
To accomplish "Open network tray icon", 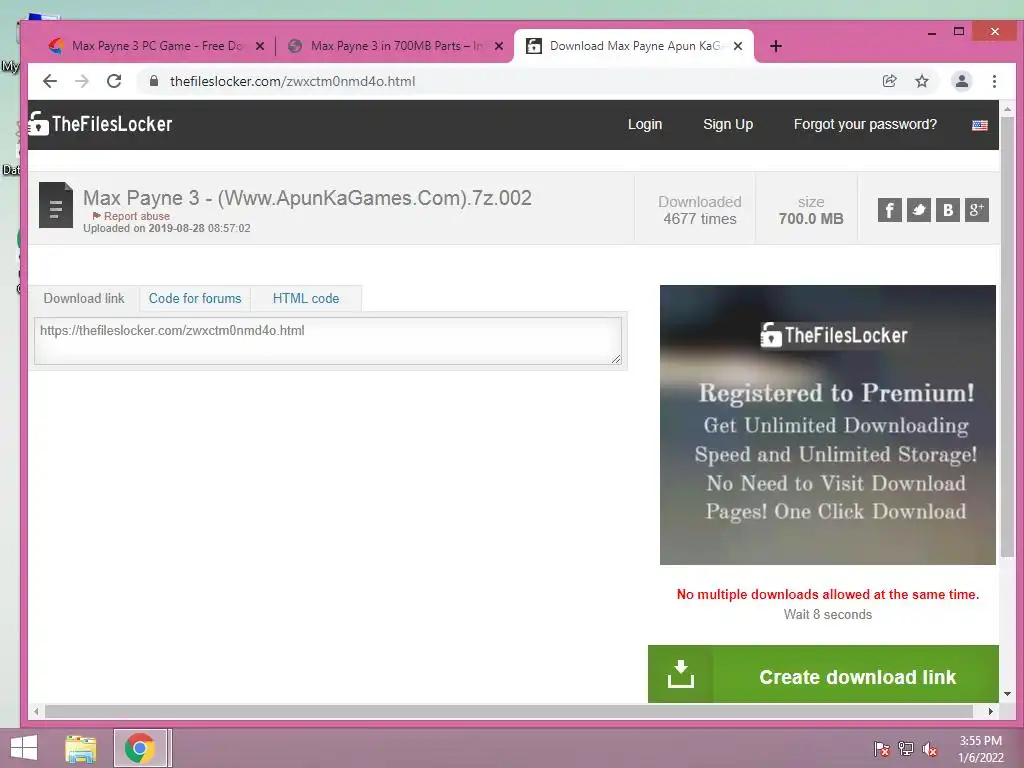I will pyautogui.click(x=906, y=749).
